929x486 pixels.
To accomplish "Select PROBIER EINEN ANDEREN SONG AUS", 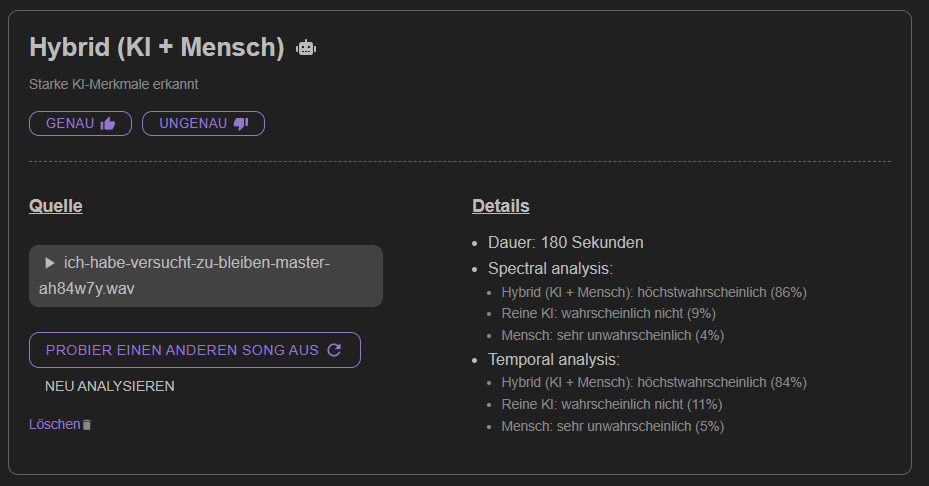I will pyautogui.click(x=195, y=350).
